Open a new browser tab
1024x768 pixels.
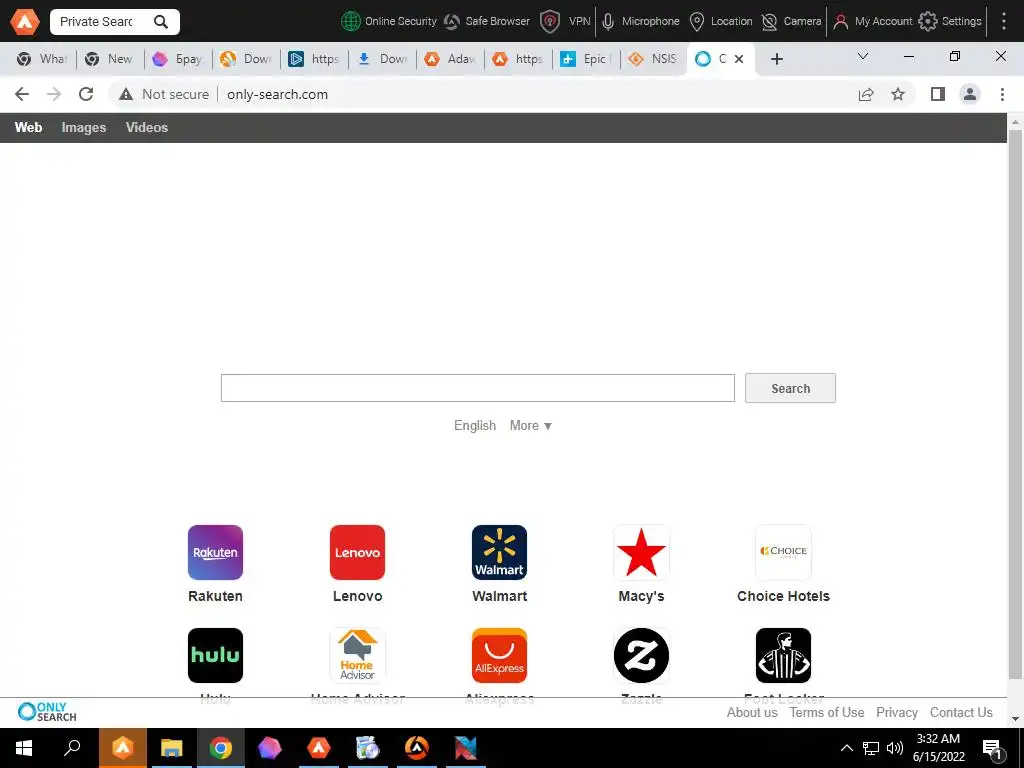pyautogui.click(x=776, y=59)
